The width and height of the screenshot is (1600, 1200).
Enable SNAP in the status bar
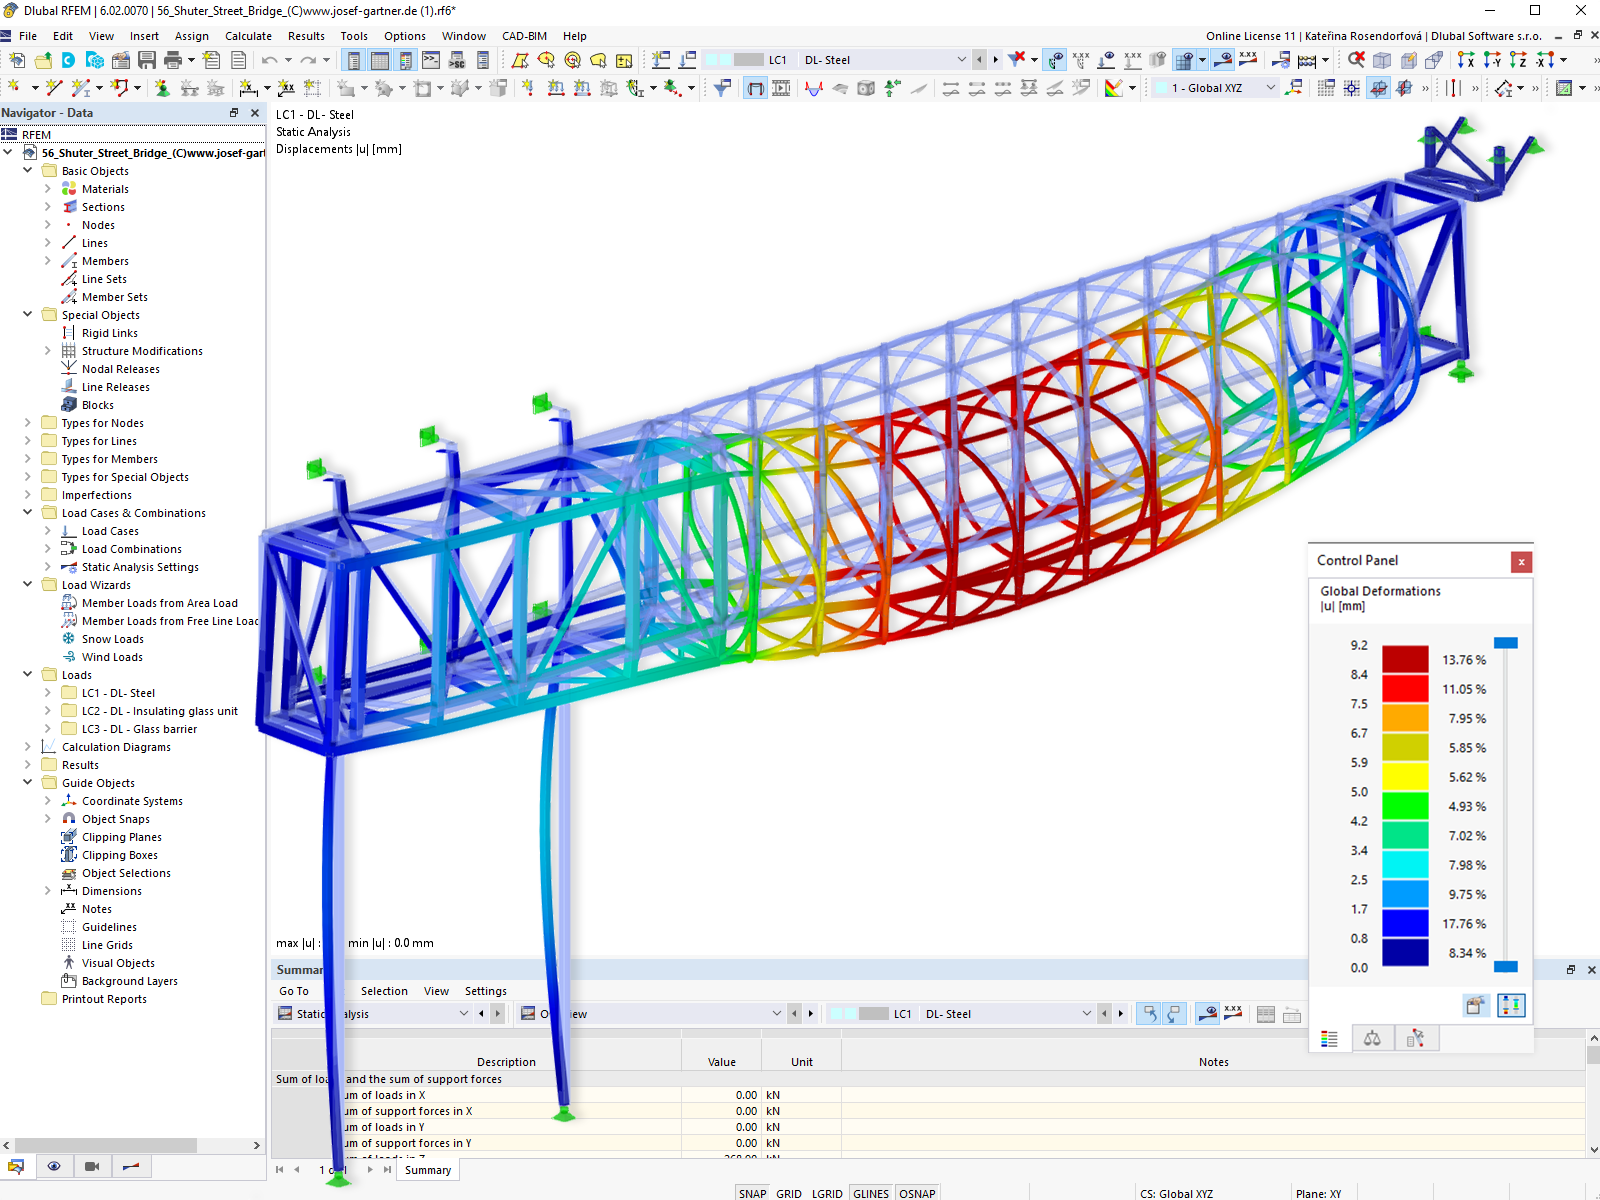pos(752,1193)
